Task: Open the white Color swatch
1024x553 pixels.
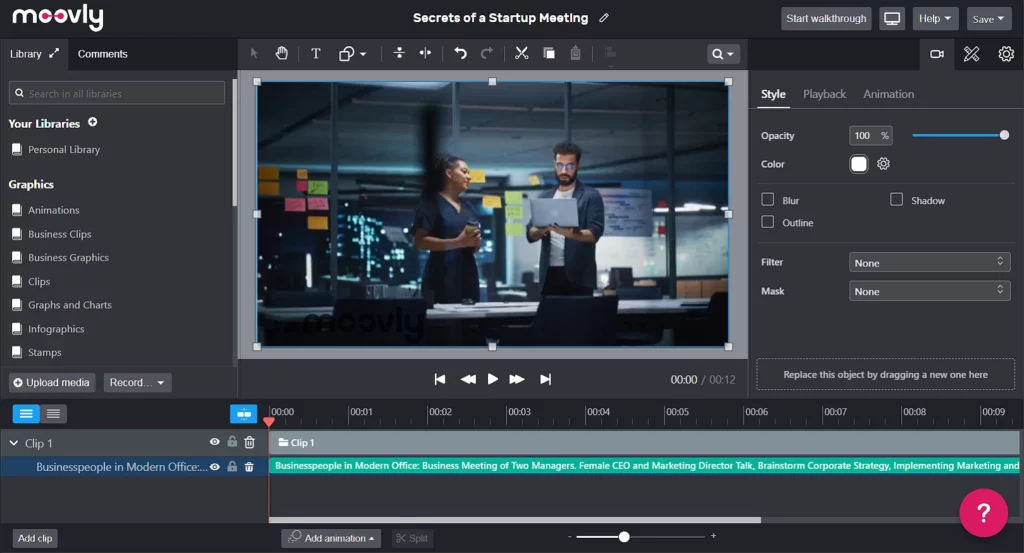Action: click(x=859, y=164)
